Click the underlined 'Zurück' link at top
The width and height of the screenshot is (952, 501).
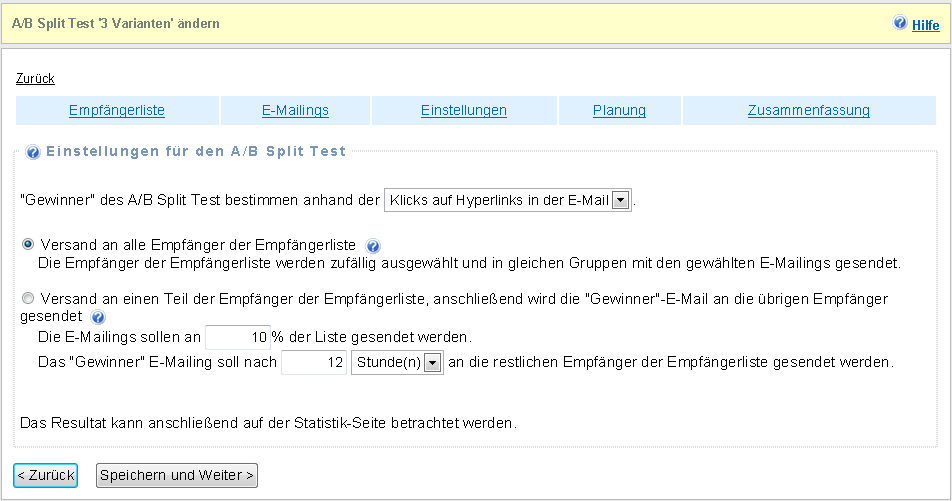tap(35, 78)
